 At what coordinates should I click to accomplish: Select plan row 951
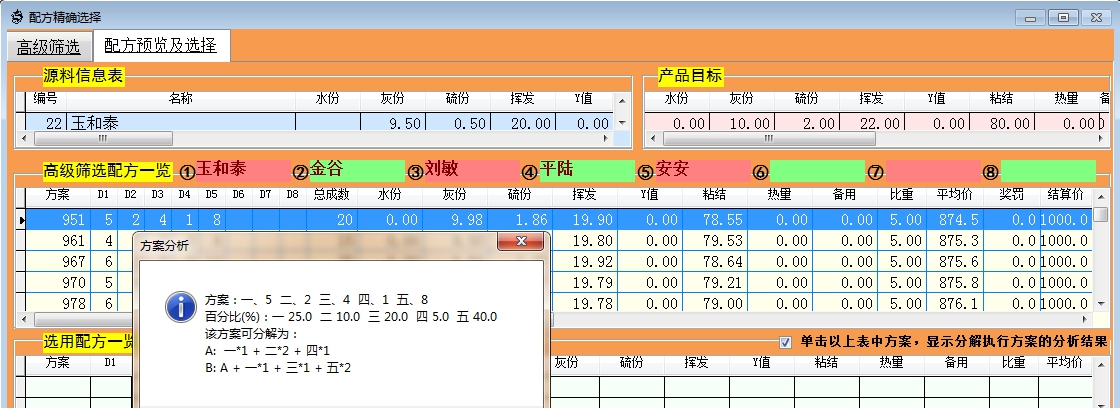click(559, 219)
